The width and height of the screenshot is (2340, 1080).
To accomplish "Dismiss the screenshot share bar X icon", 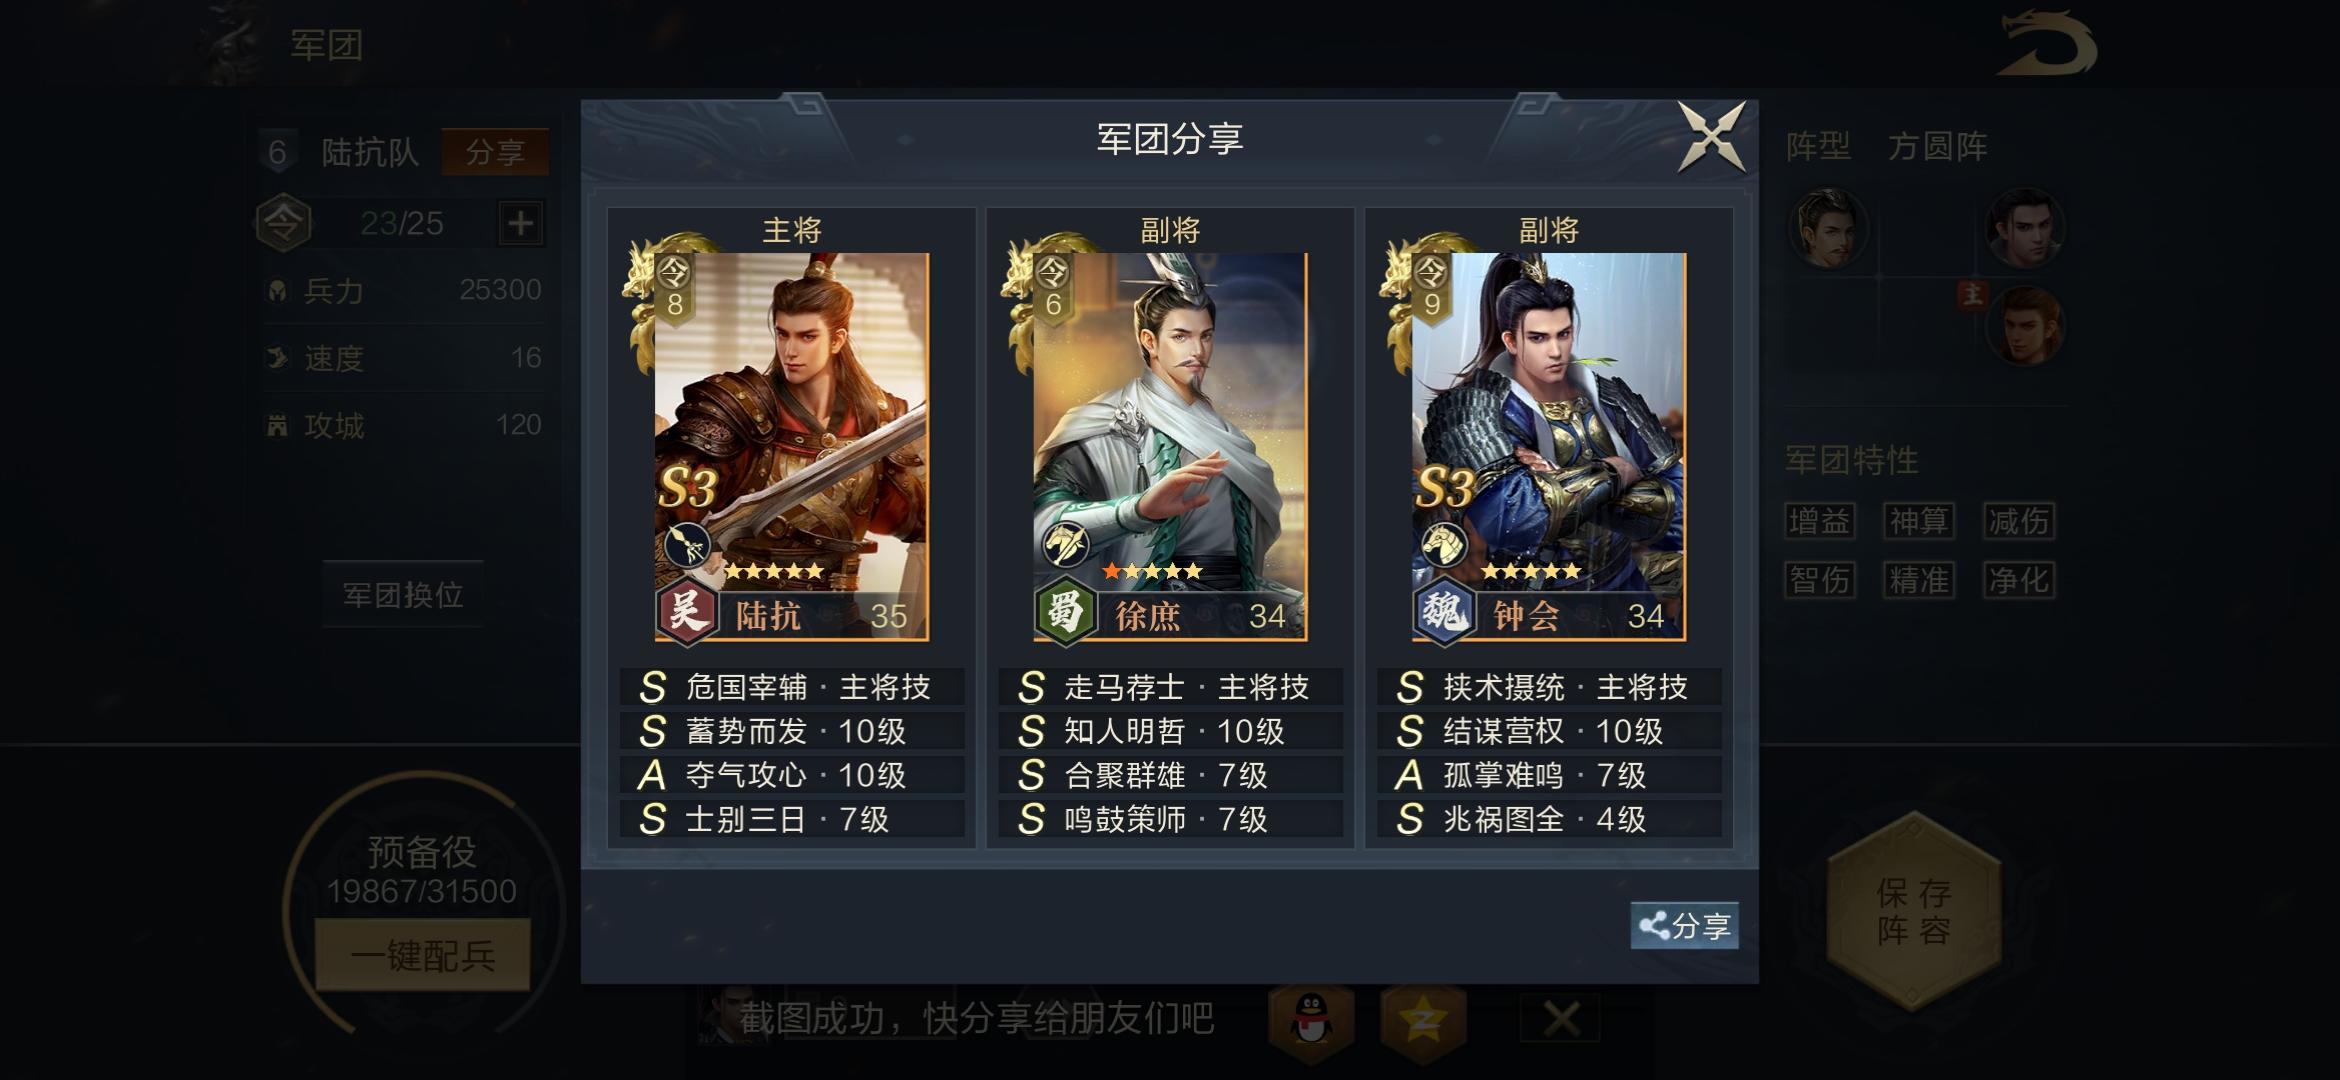I will click(1560, 1020).
